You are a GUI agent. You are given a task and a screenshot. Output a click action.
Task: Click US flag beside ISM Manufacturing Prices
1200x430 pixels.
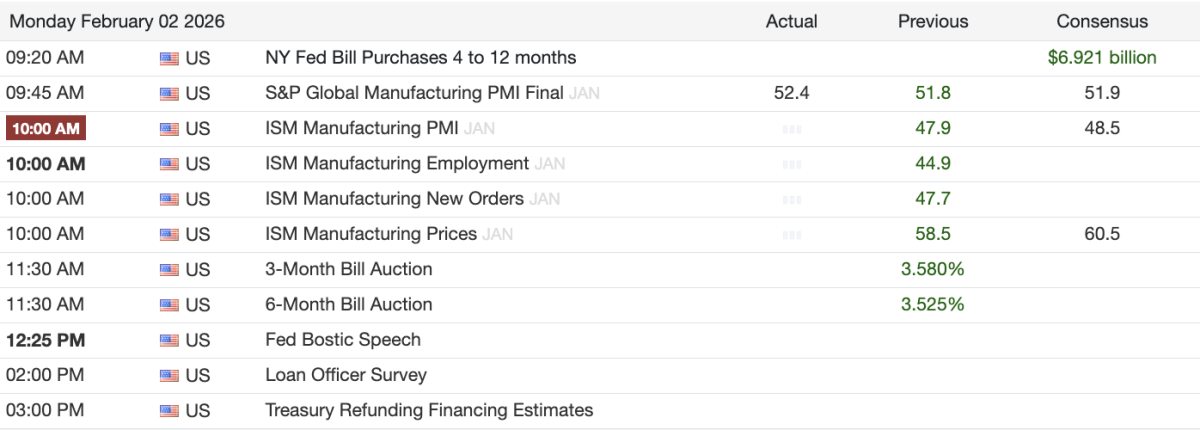pyautogui.click(x=168, y=234)
